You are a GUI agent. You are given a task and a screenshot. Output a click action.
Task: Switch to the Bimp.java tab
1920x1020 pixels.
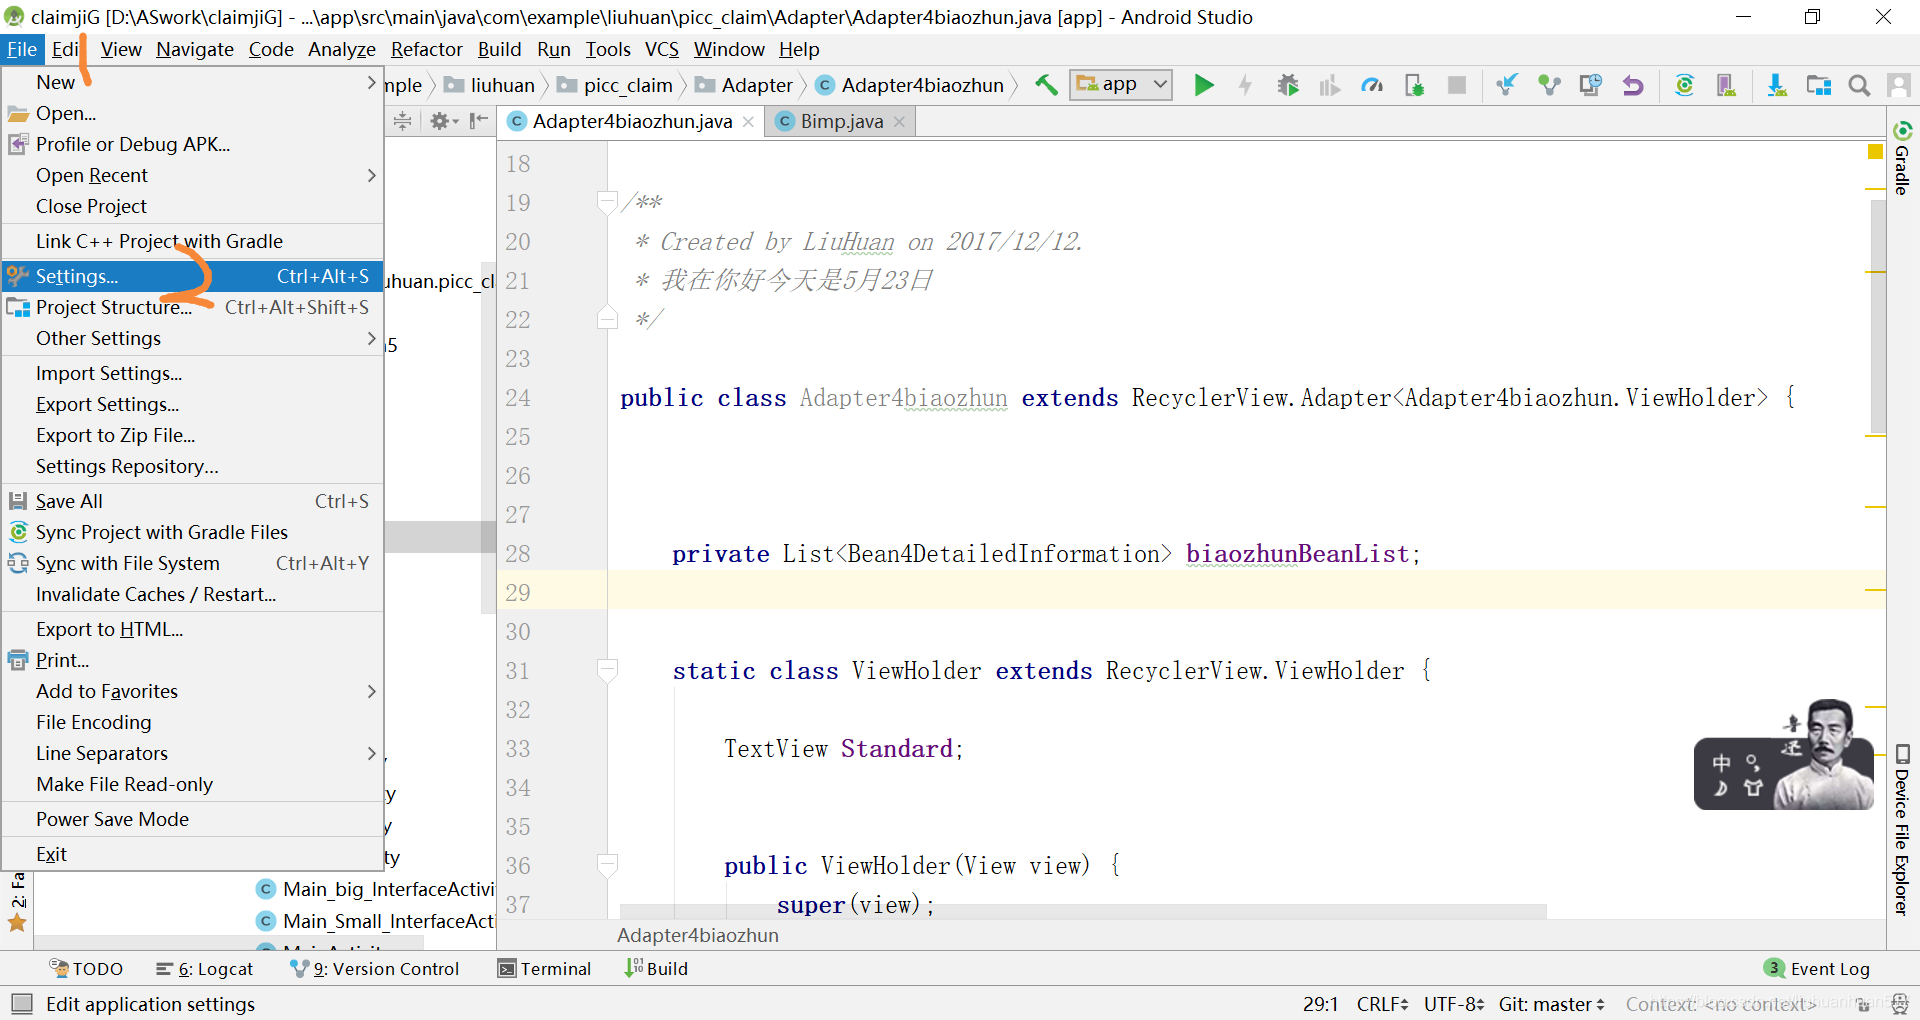[x=841, y=121]
